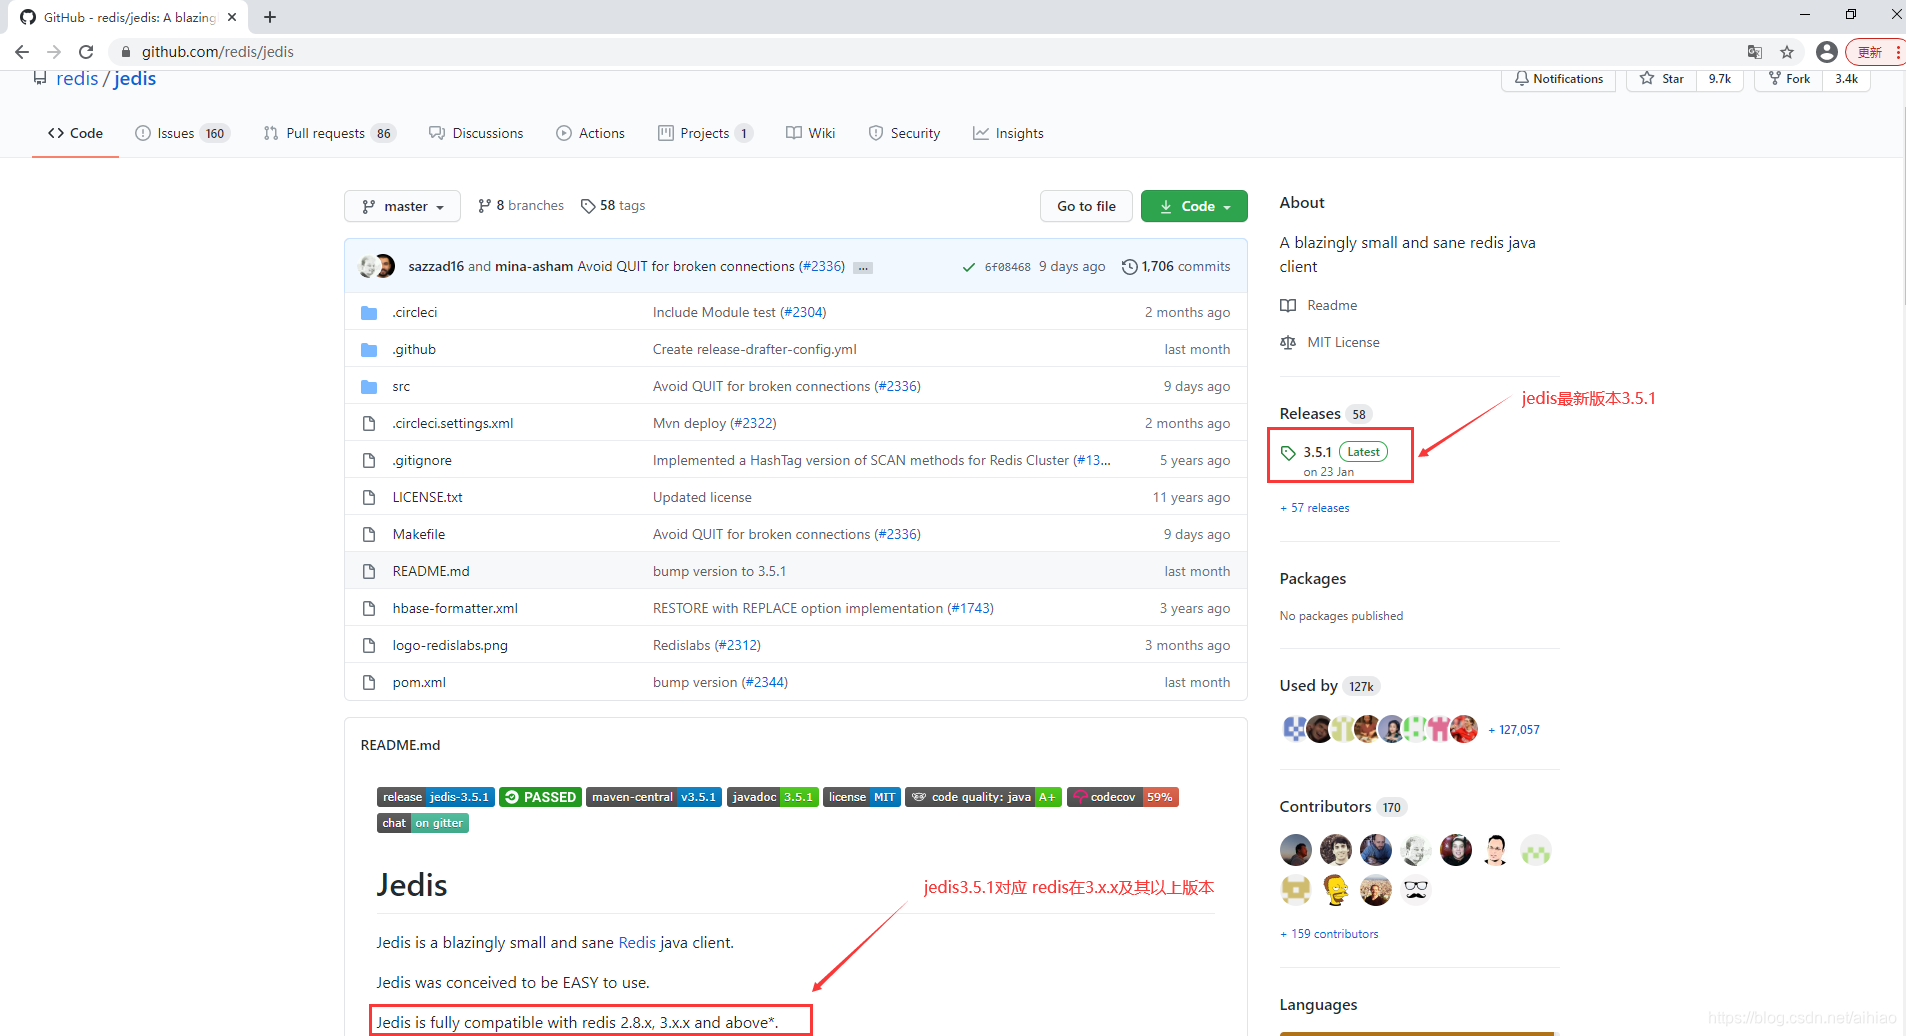Click Go to file button
1906x1036 pixels.
coord(1086,206)
